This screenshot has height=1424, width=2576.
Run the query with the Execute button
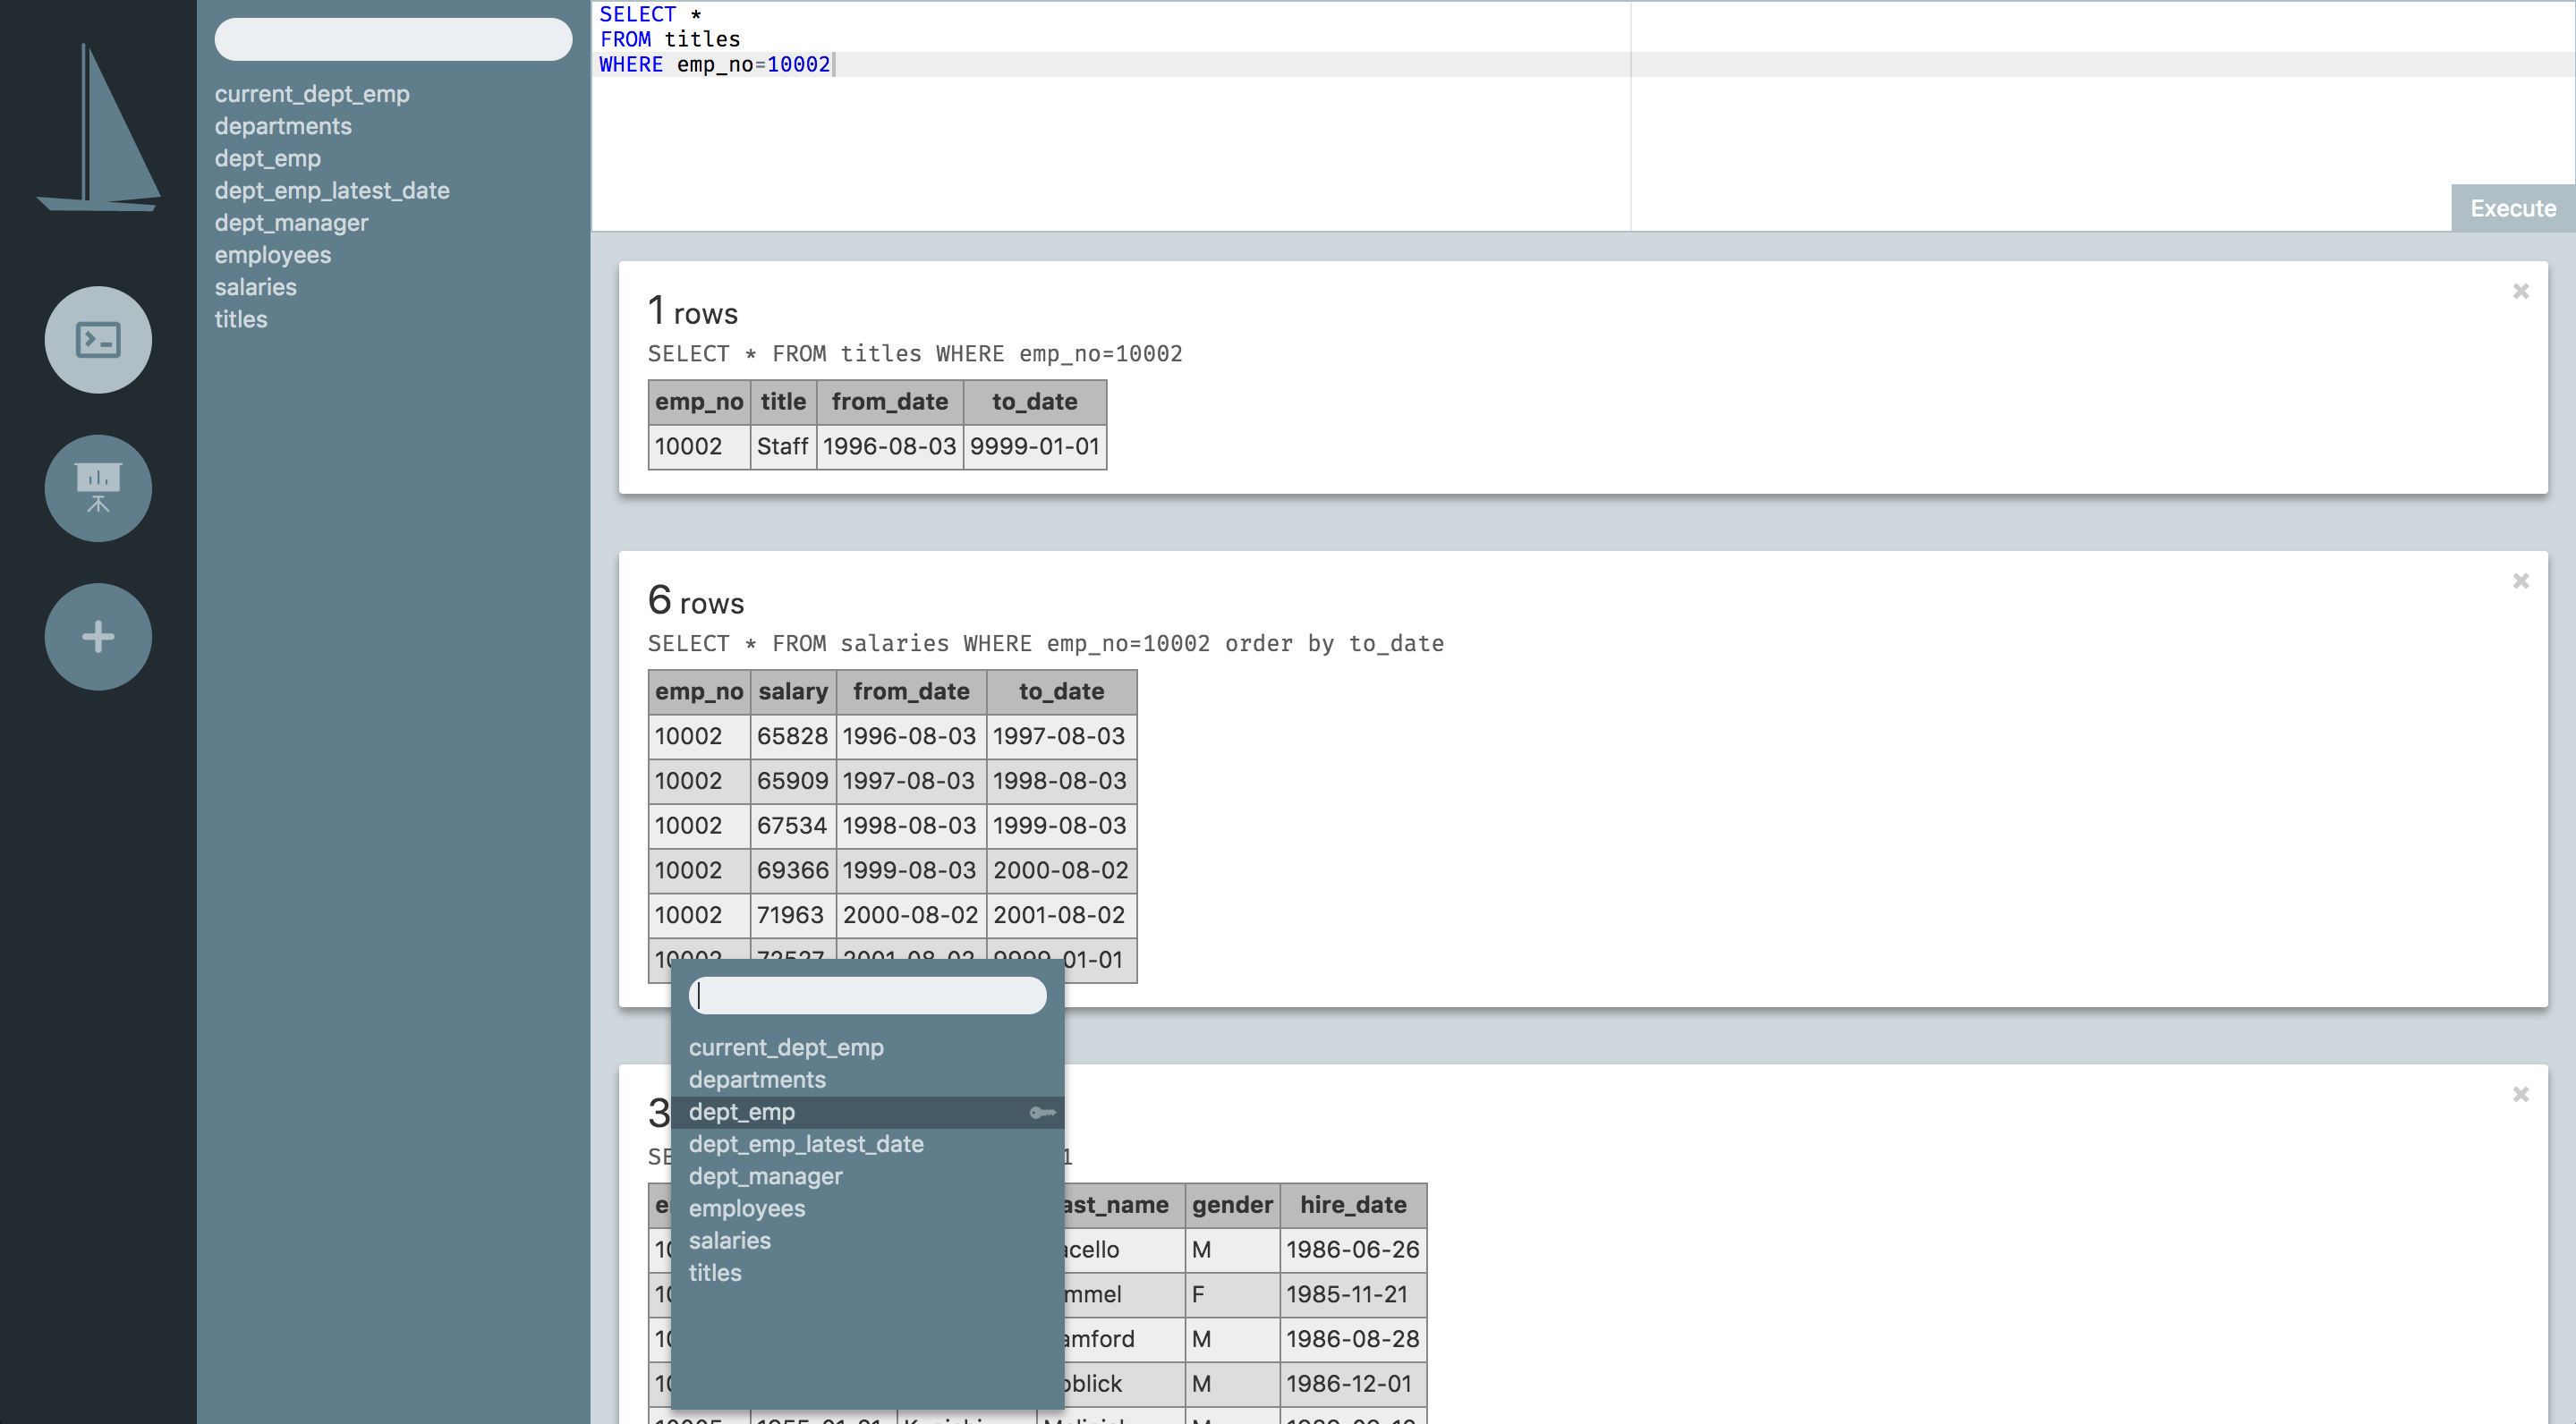2513,208
